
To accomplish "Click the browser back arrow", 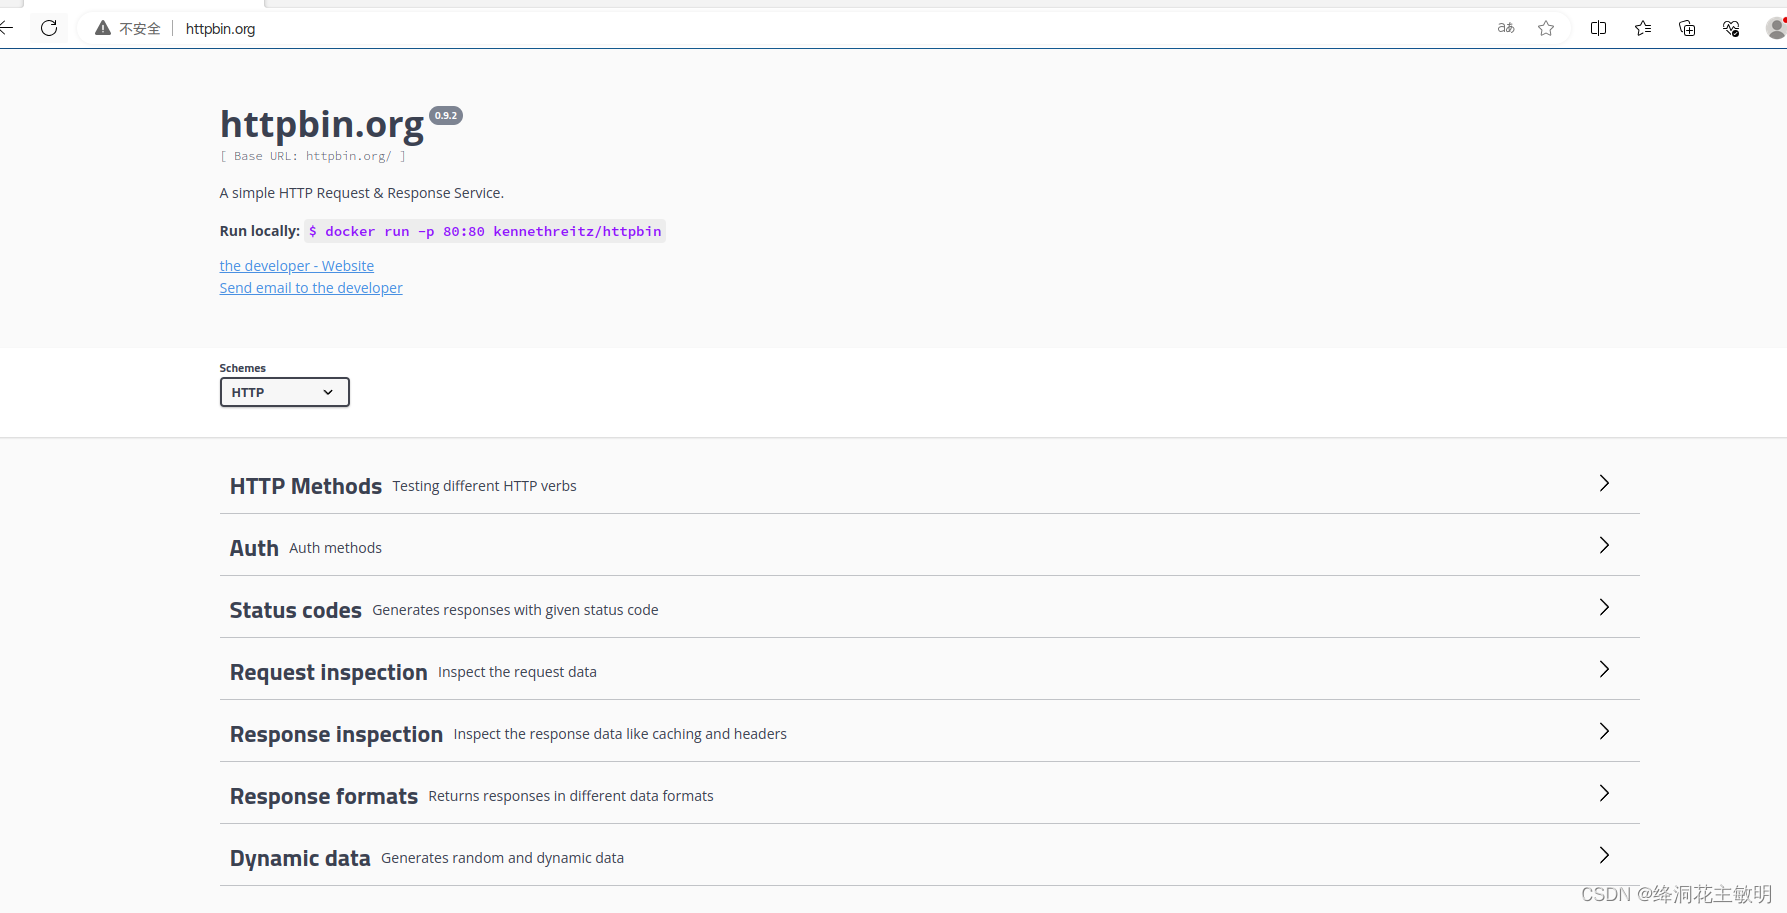I will point(6,28).
